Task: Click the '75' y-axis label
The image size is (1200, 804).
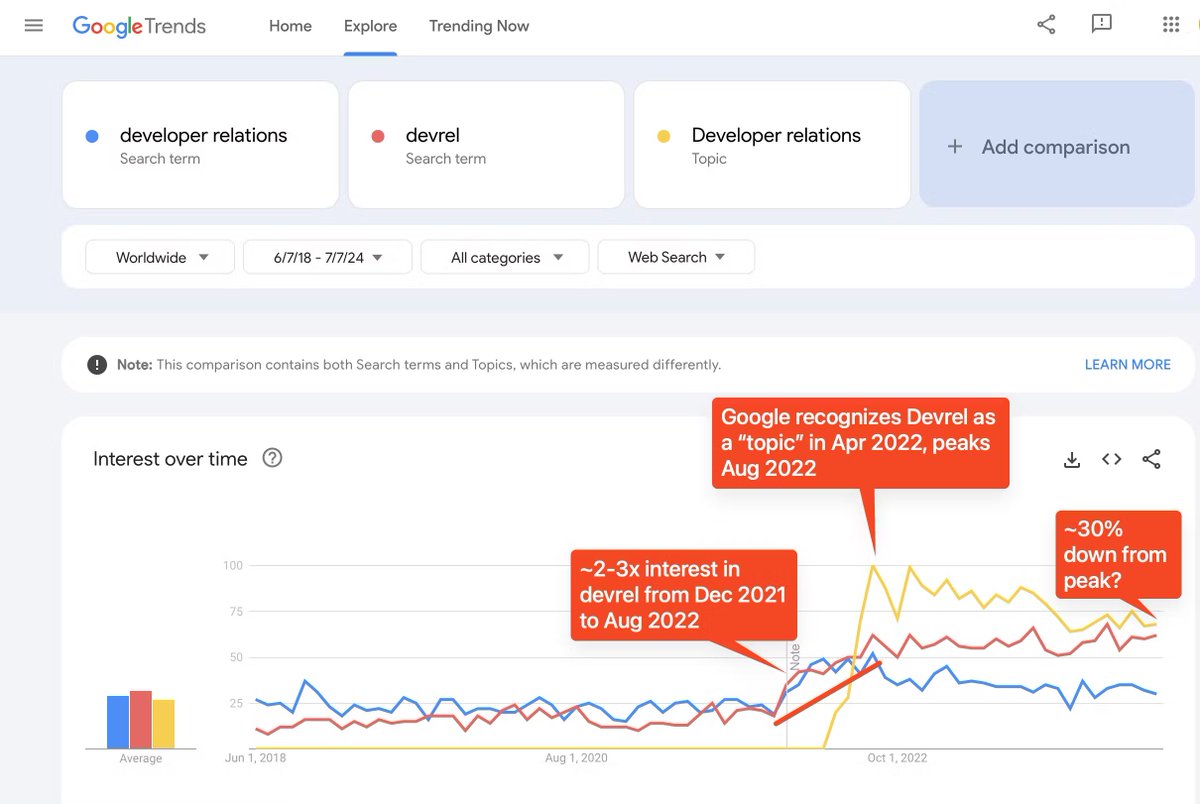Action: [236, 612]
